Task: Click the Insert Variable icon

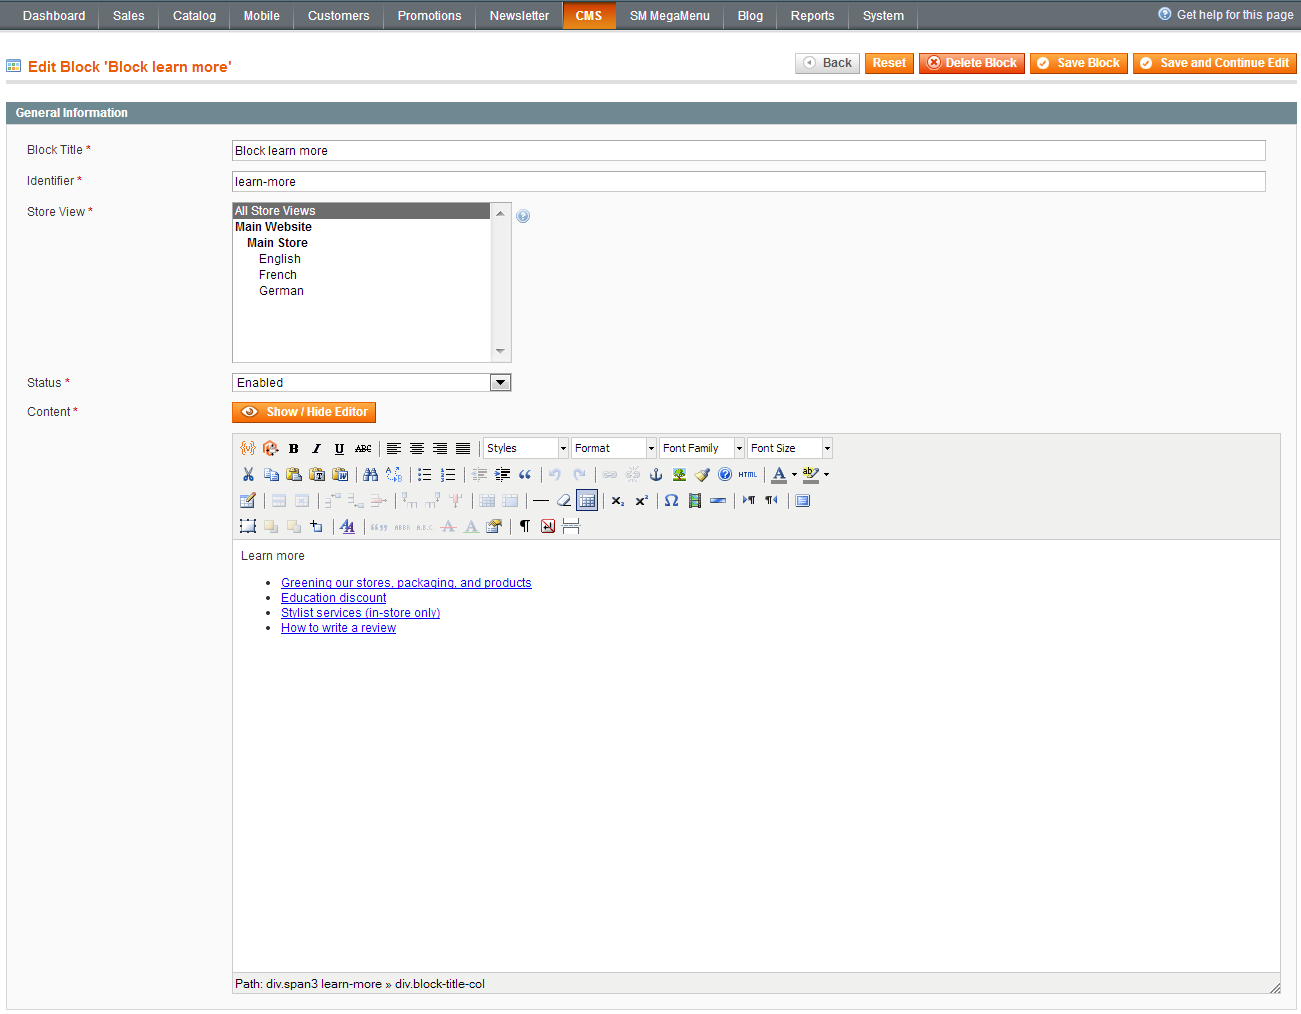Action: click(x=248, y=449)
